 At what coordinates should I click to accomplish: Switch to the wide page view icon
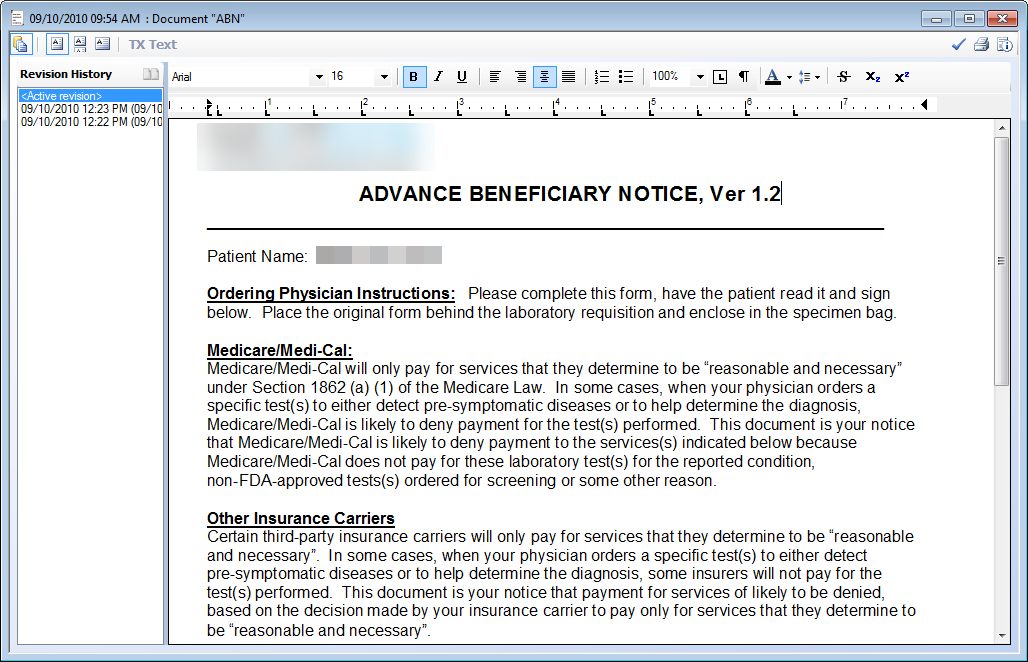[x=102, y=44]
